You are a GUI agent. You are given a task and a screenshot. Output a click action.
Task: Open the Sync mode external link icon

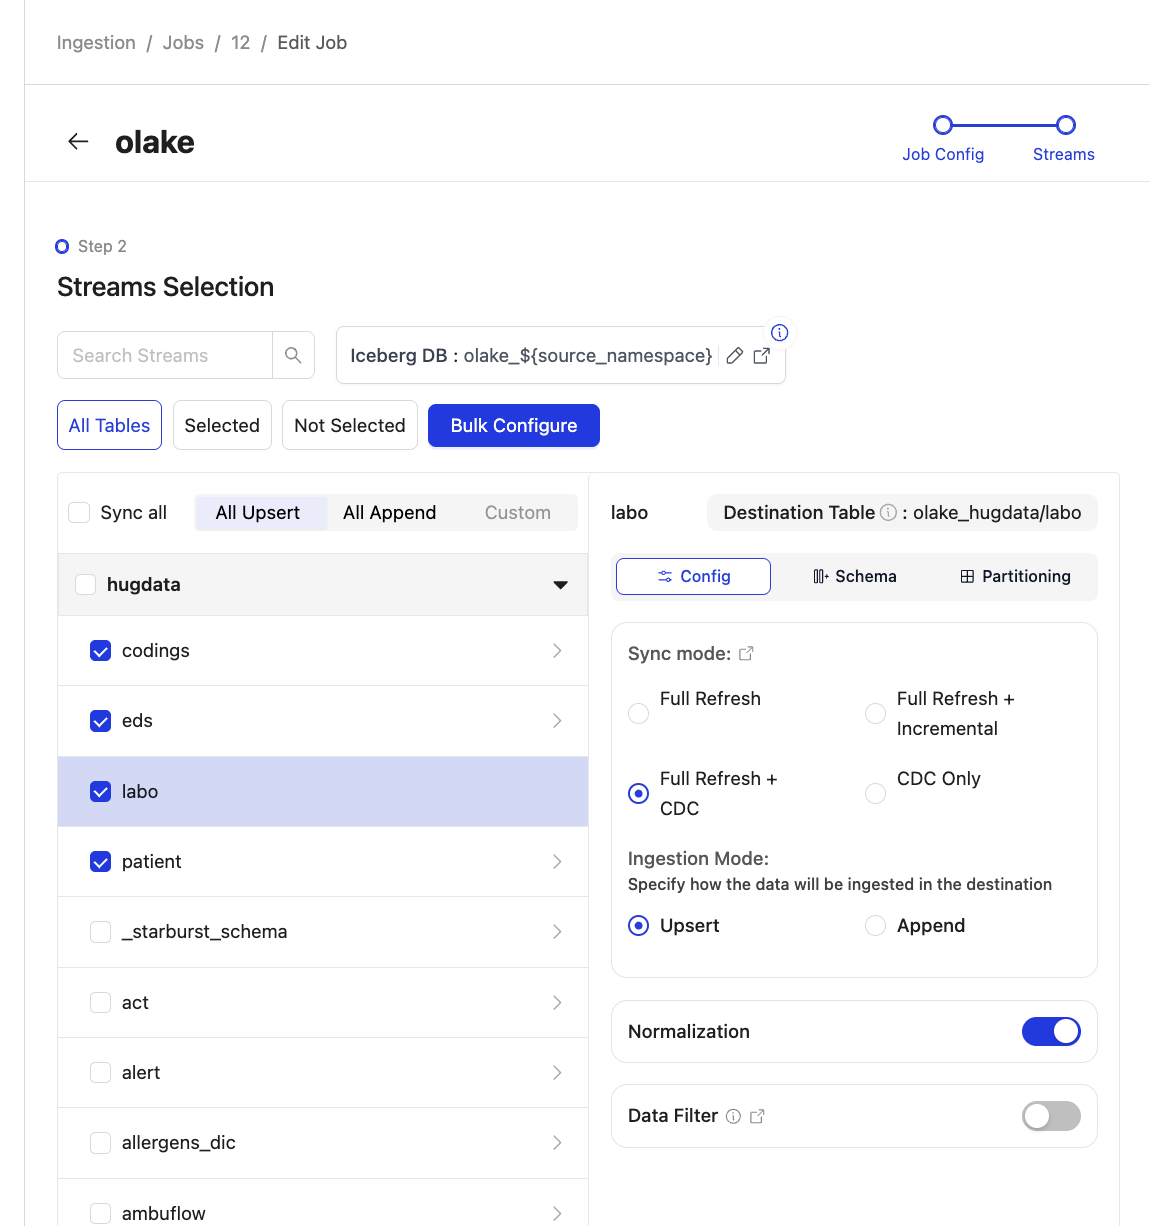click(746, 653)
